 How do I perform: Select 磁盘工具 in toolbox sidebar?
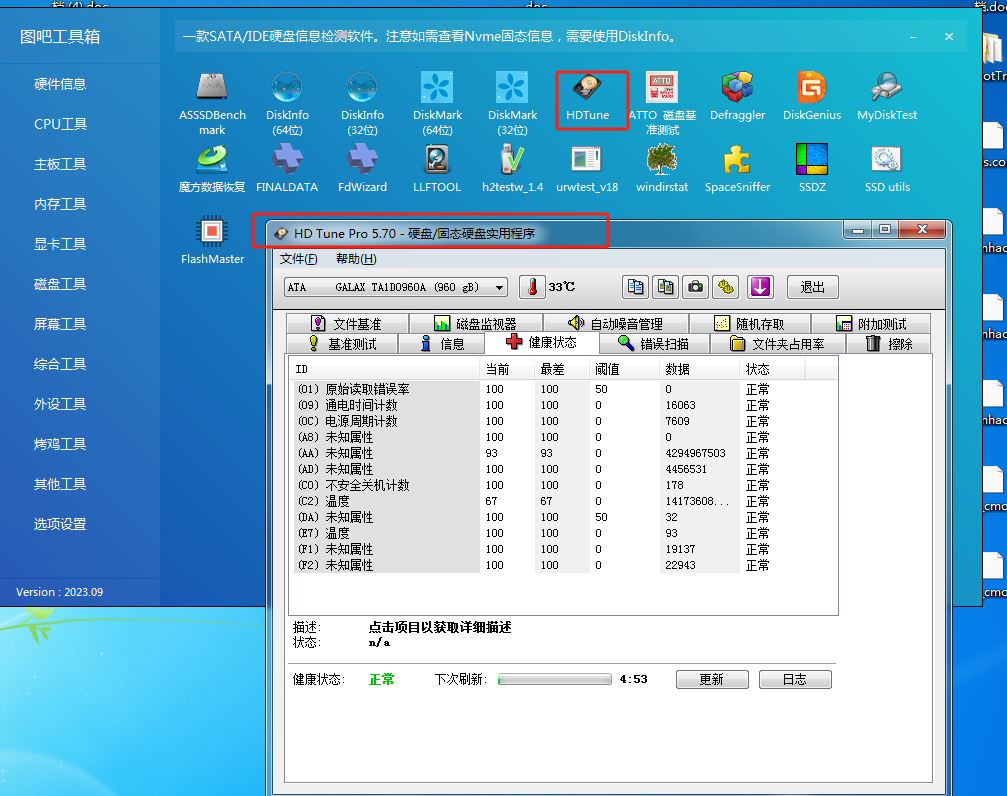[x=60, y=284]
